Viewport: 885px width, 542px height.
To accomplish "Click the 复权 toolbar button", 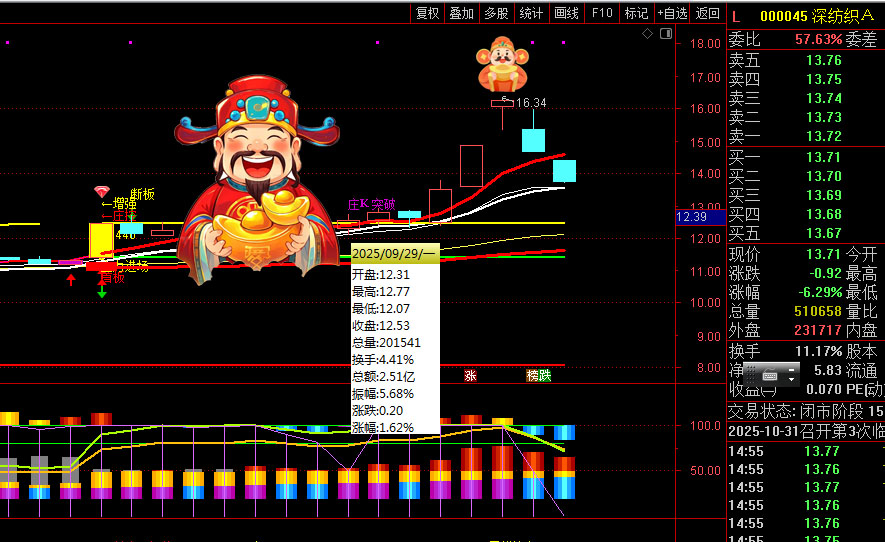I will coord(427,13).
